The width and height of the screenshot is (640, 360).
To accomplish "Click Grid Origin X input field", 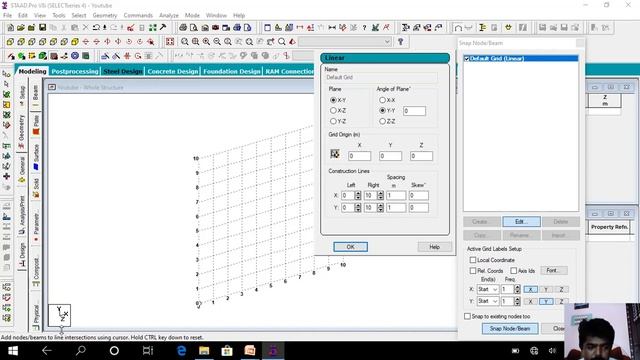I will (359, 156).
